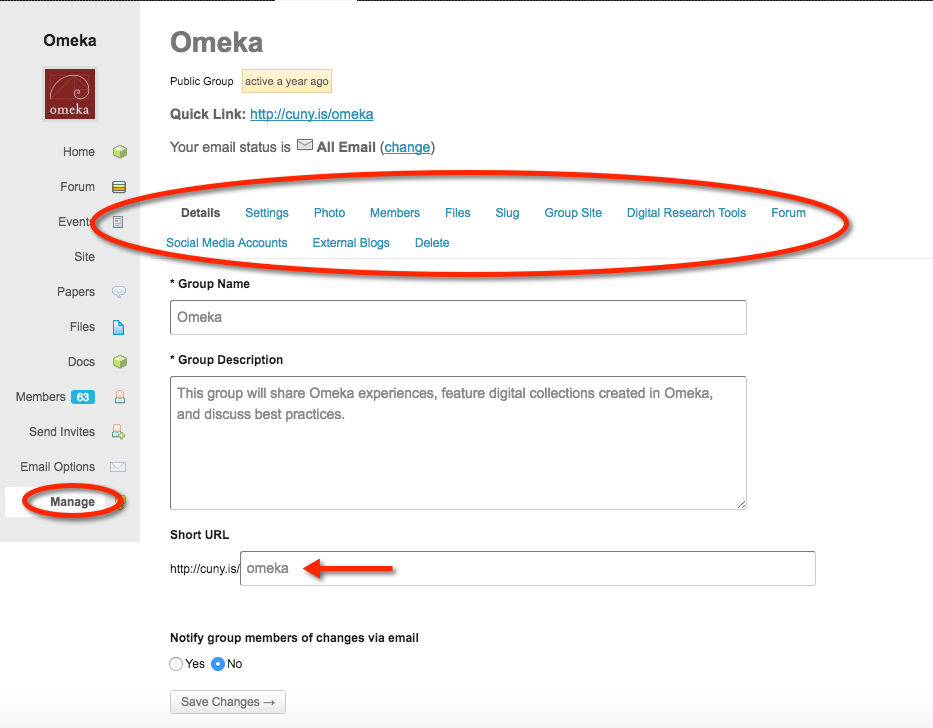The height and width of the screenshot is (728, 933).
Task: Open the Photo tab
Action: coord(329,213)
